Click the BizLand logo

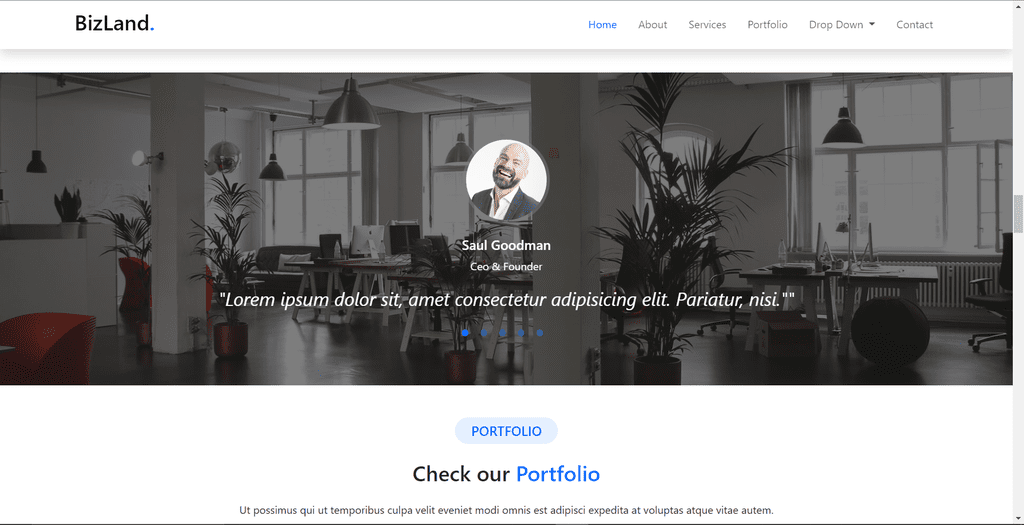click(x=115, y=24)
